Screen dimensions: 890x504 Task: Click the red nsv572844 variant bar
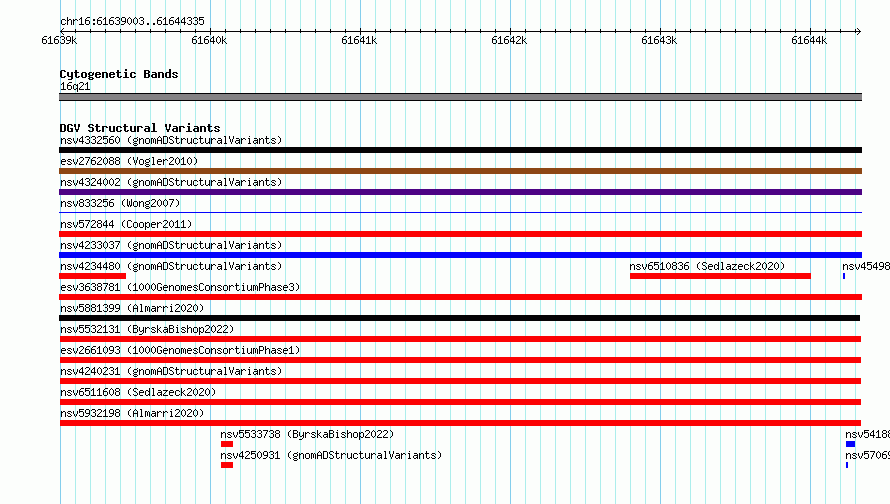[x=460, y=234]
